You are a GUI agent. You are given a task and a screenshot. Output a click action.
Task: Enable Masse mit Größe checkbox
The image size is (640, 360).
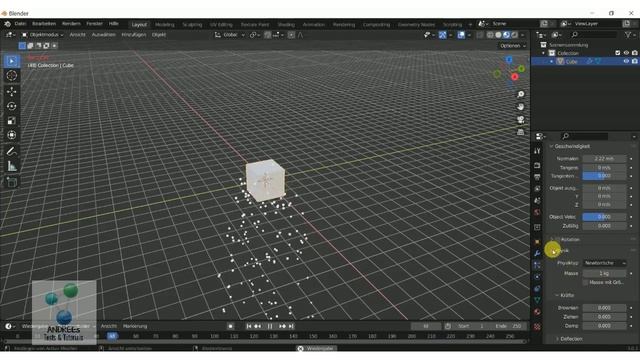585,282
